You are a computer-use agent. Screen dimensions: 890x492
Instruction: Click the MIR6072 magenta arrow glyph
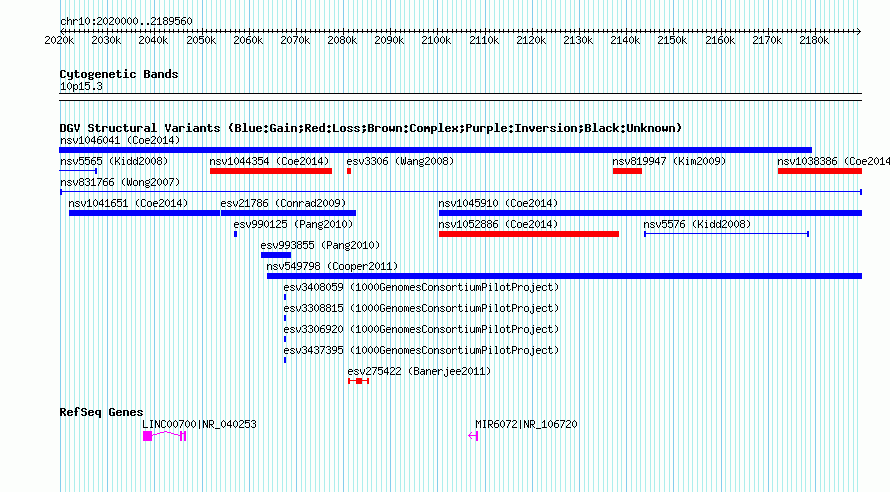tap(473, 436)
